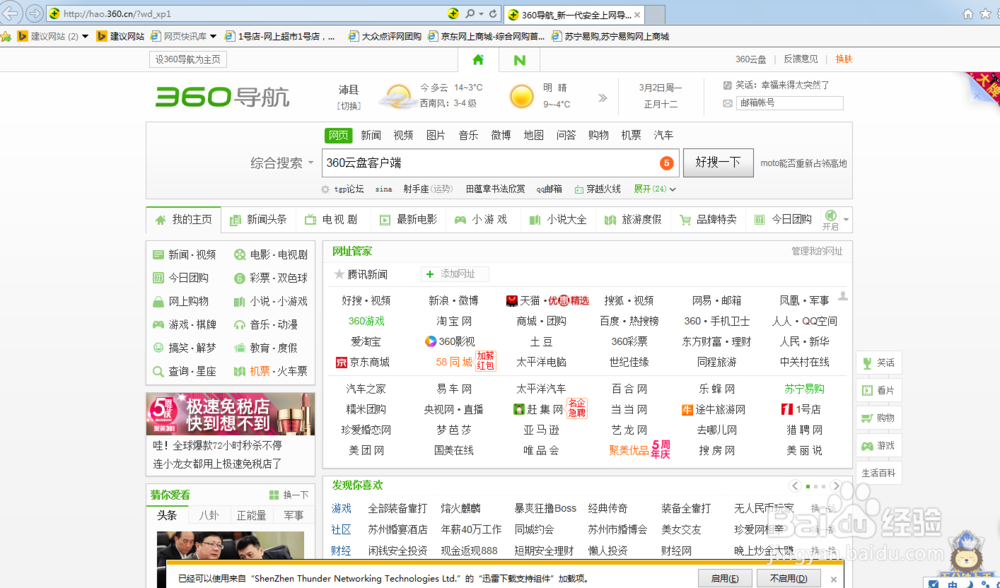Refresh page with address bar reload icon
This screenshot has width=1000, height=588.
pyautogui.click(x=493, y=13)
